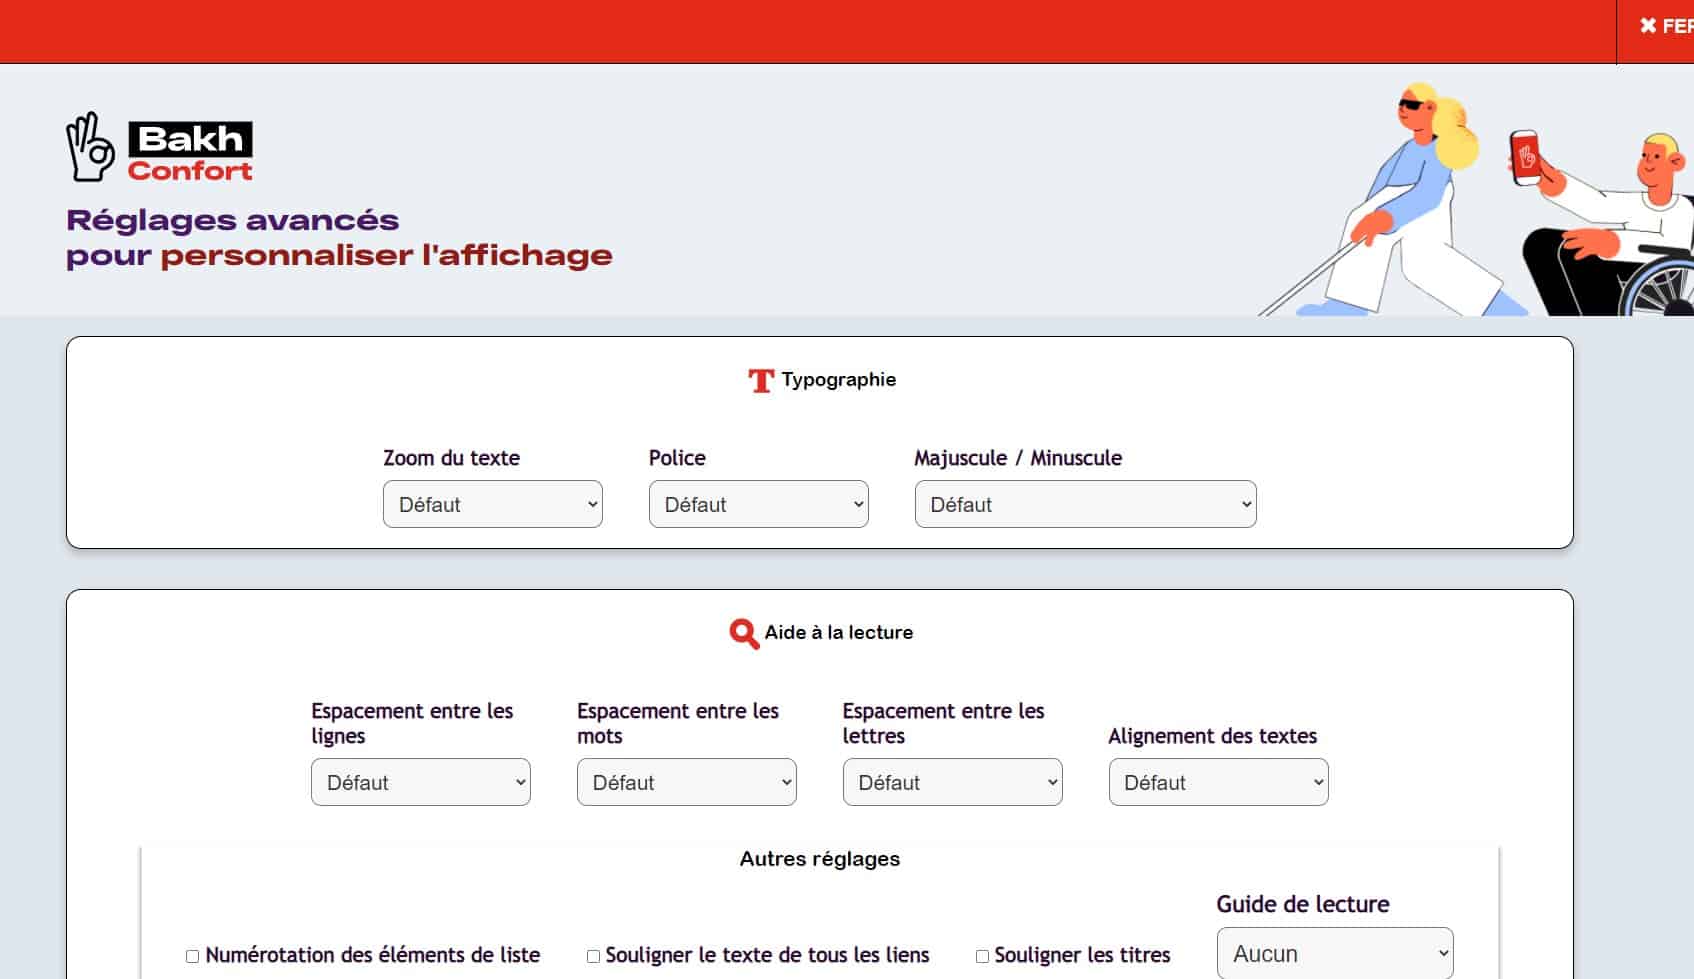Image resolution: width=1694 pixels, height=979 pixels.
Task: Toggle the Souligner les titres checkbox
Action: tap(982, 956)
